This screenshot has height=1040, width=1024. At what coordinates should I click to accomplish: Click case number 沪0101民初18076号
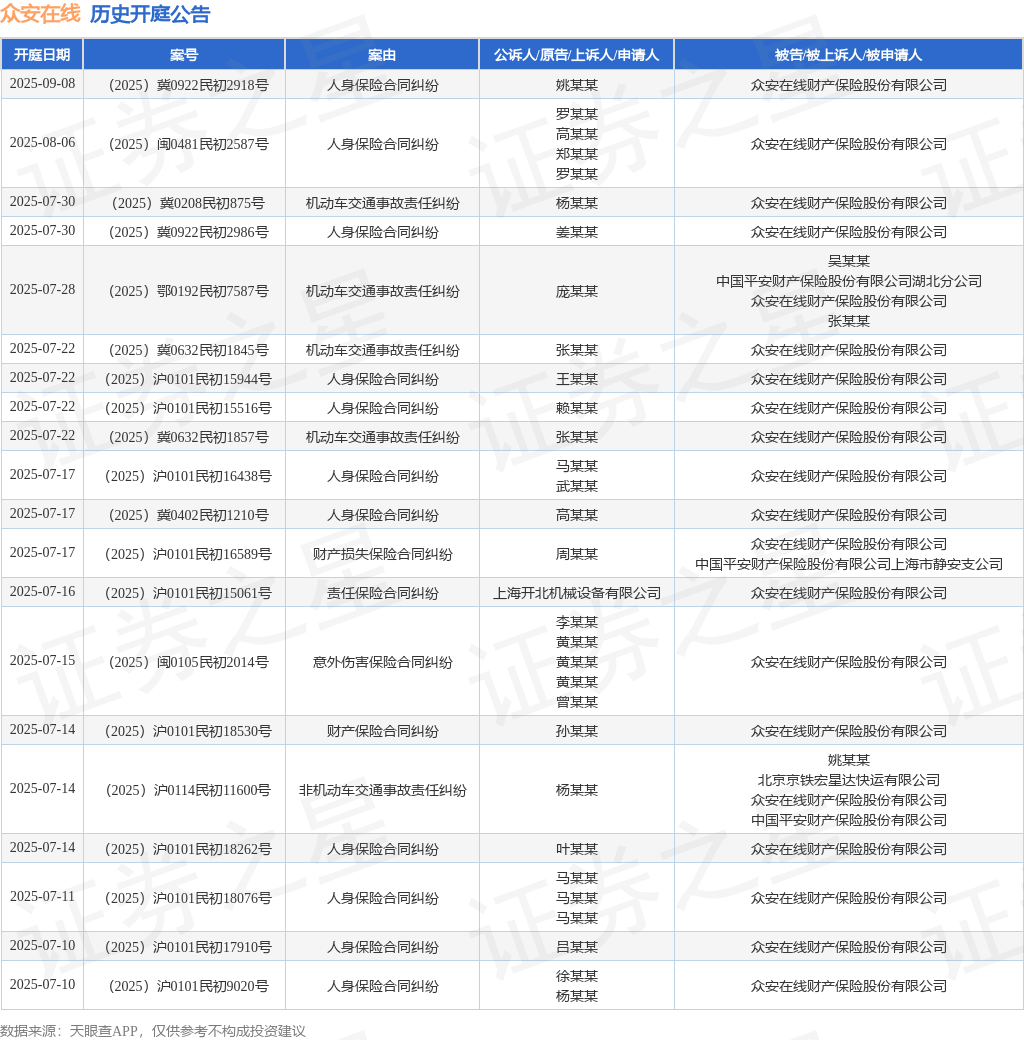point(189,899)
